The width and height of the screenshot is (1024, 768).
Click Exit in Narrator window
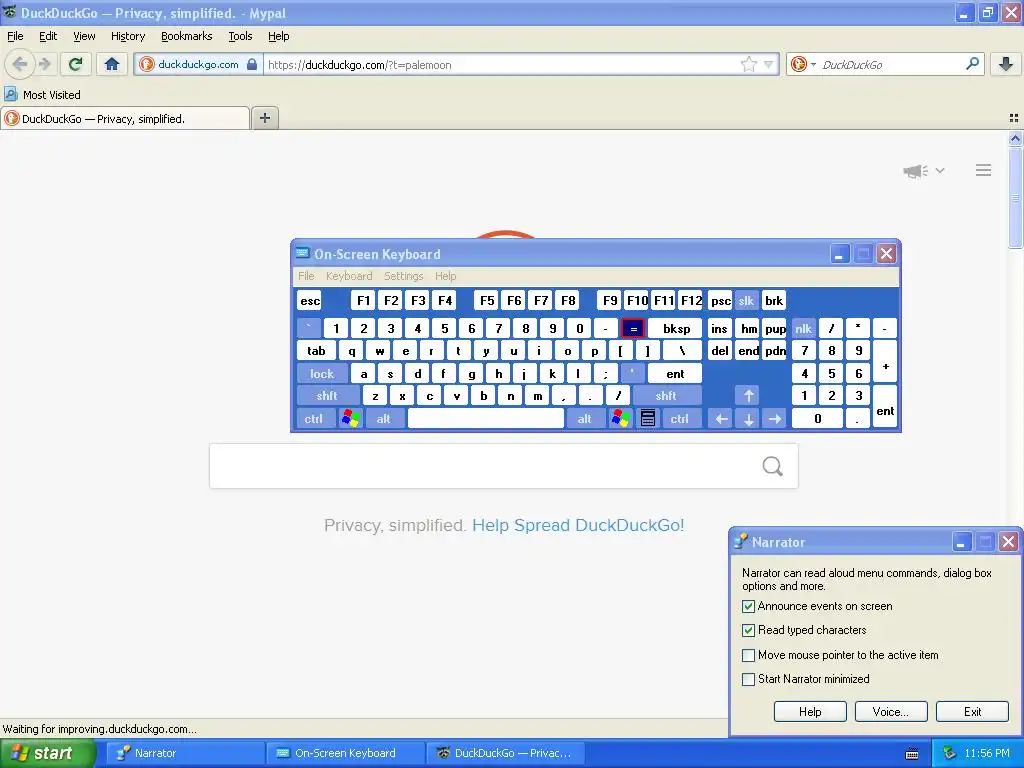pyautogui.click(x=972, y=712)
